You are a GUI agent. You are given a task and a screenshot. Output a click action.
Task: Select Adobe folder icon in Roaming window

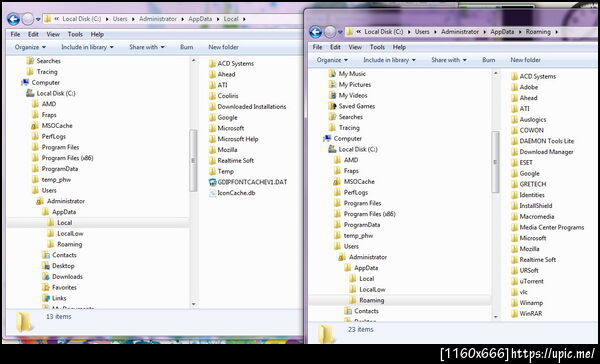(x=515, y=87)
